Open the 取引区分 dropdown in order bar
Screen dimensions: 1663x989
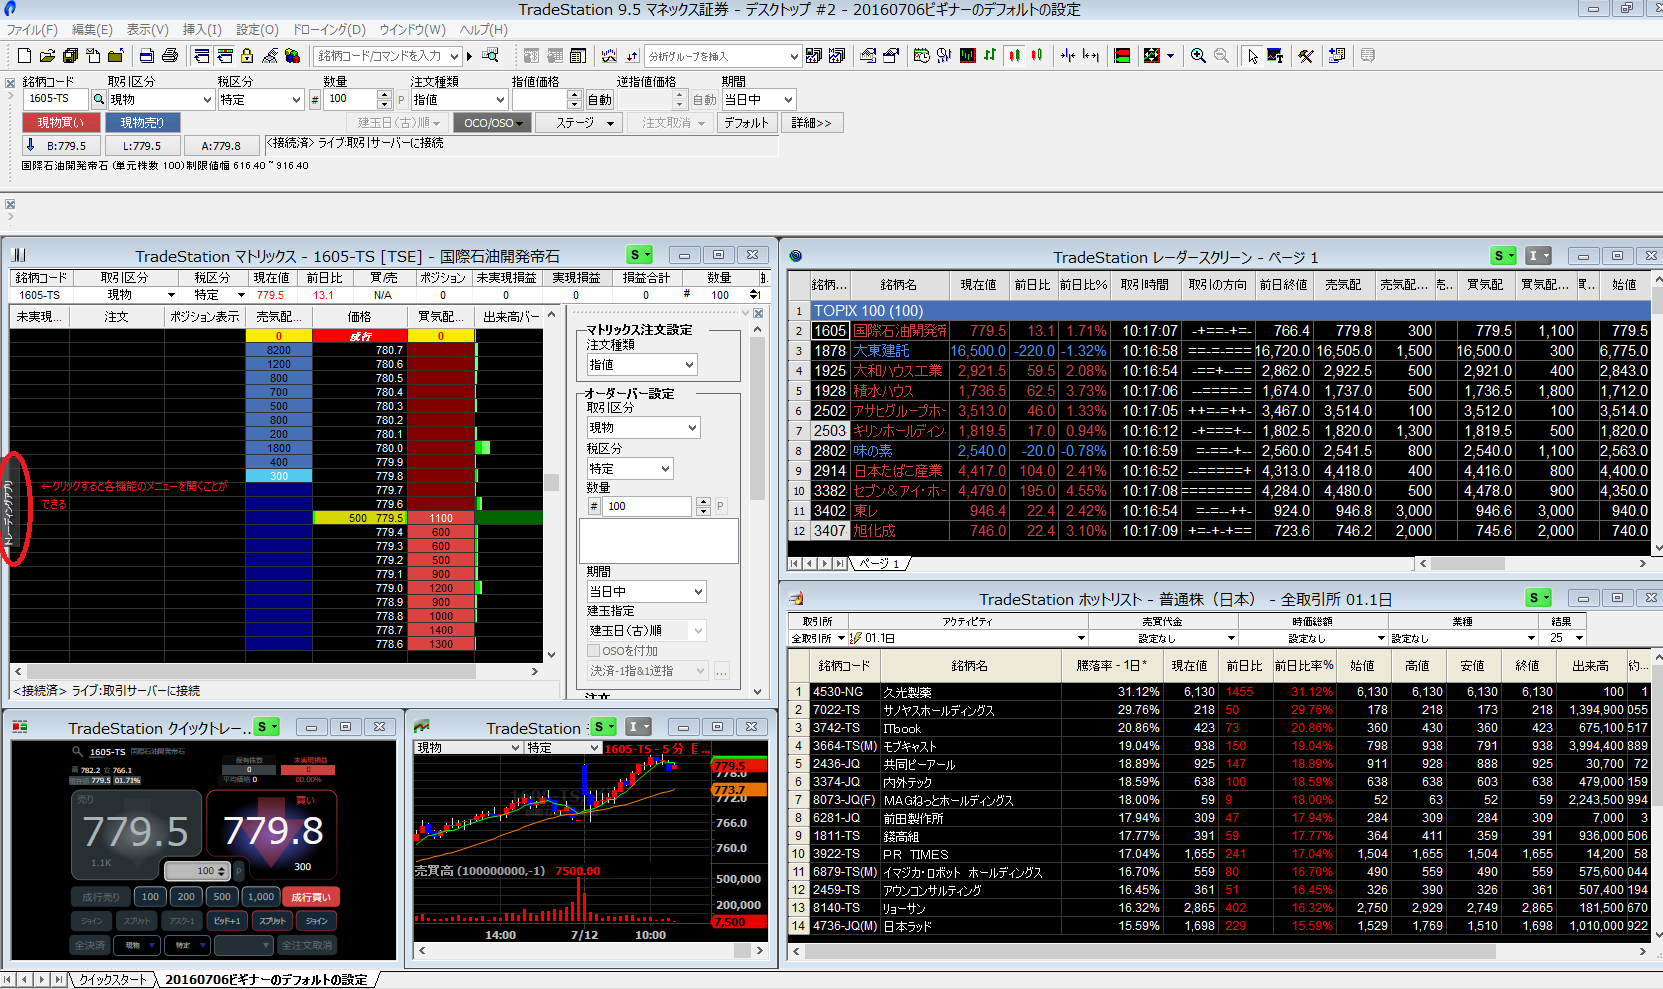coord(161,99)
